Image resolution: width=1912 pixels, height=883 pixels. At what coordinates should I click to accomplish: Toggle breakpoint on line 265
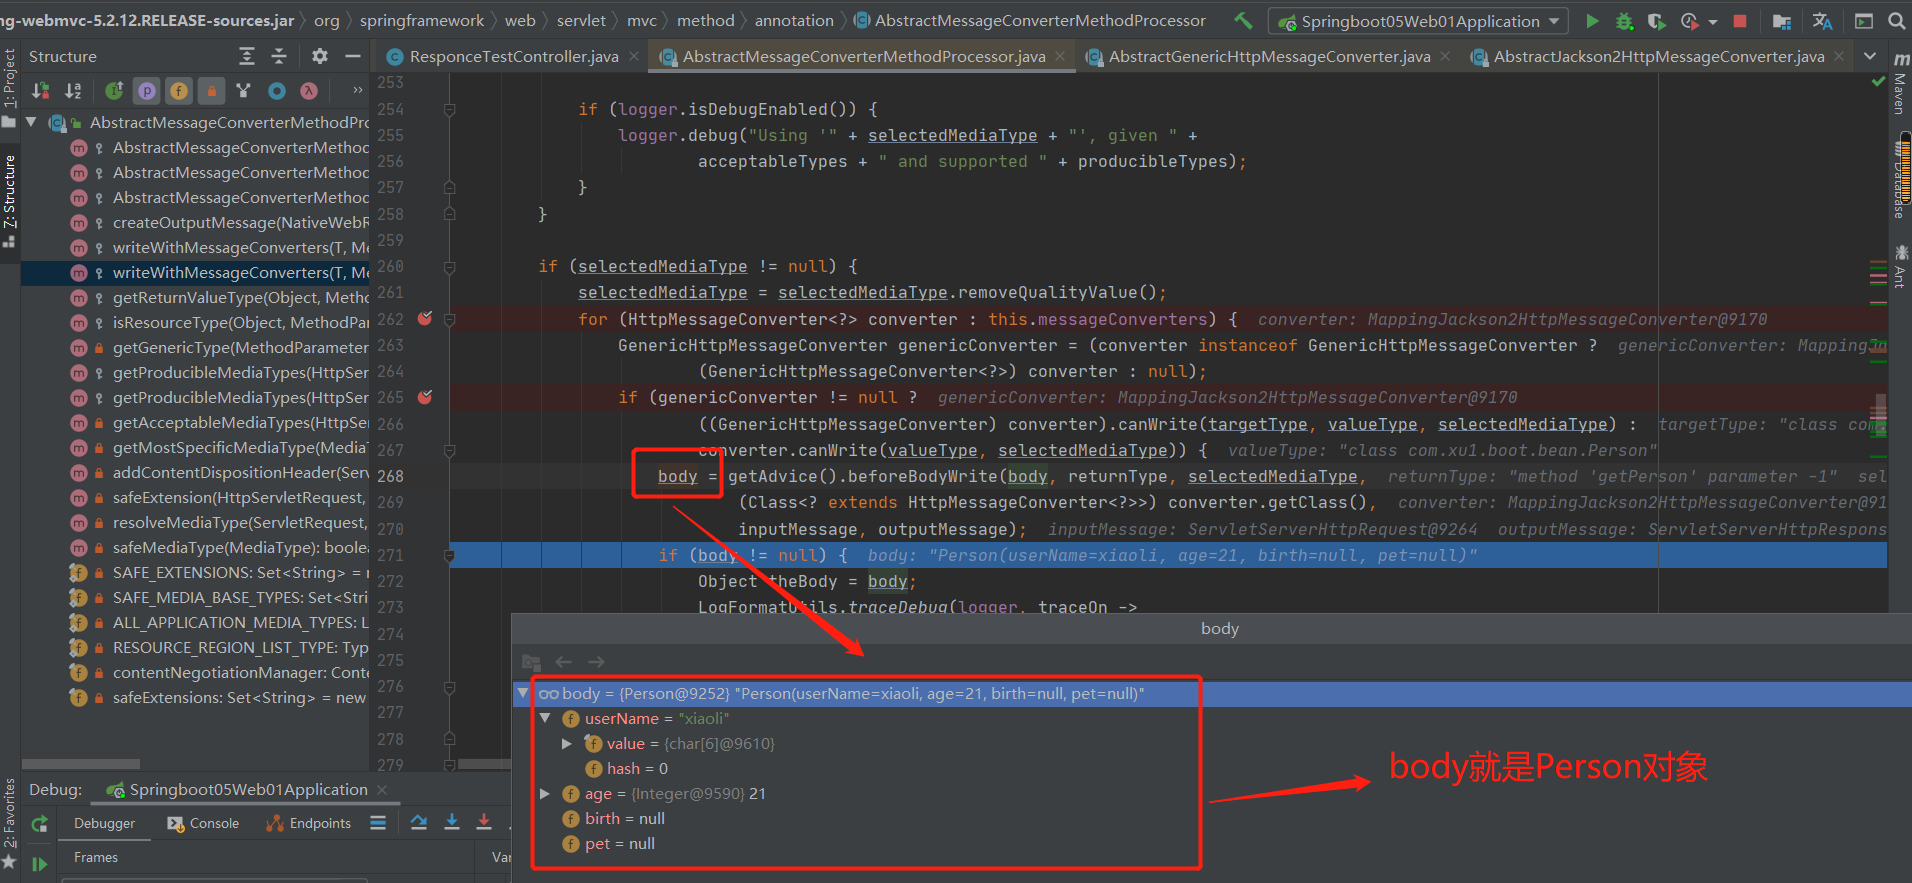tap(425, 397)
